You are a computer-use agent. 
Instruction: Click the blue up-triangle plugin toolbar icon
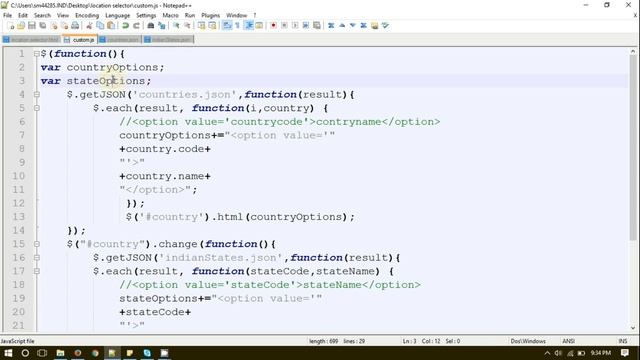342,26
